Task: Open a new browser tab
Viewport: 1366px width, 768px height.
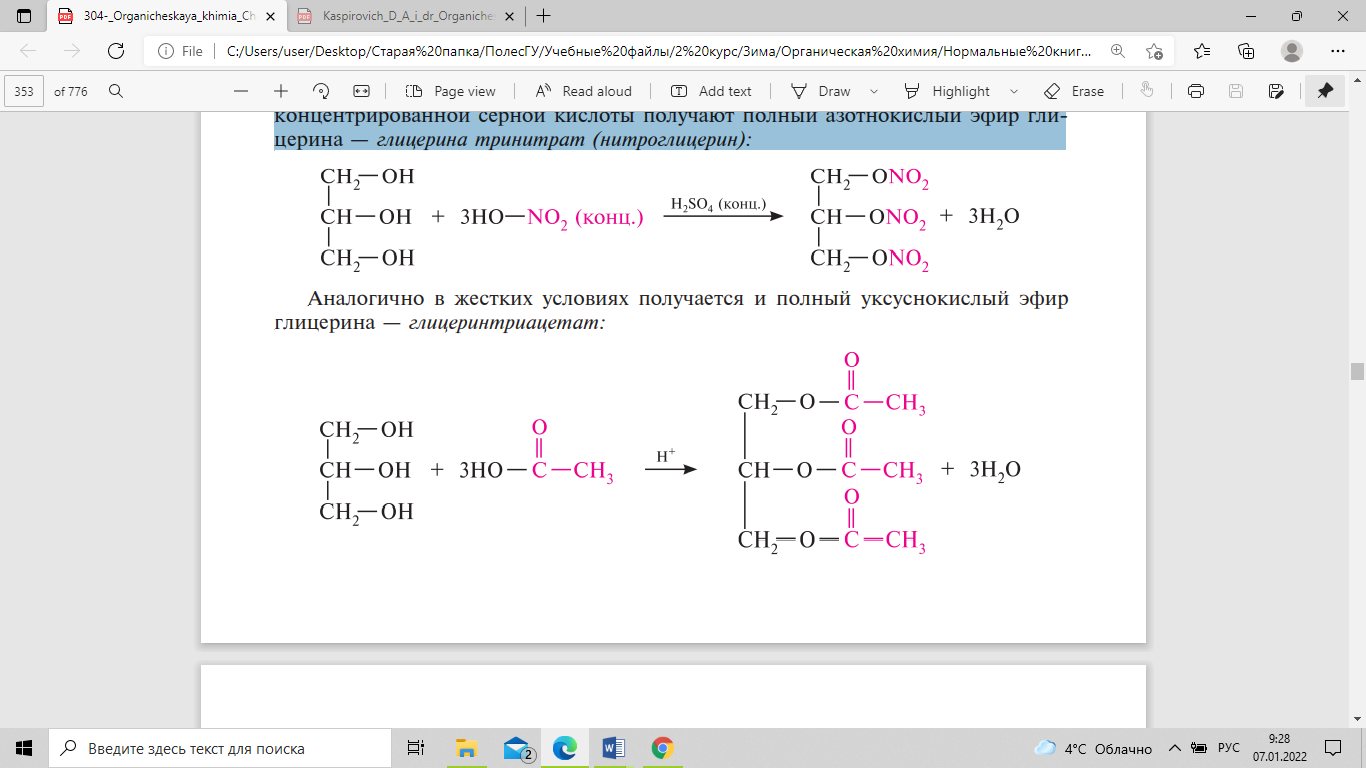Action: 544,16
